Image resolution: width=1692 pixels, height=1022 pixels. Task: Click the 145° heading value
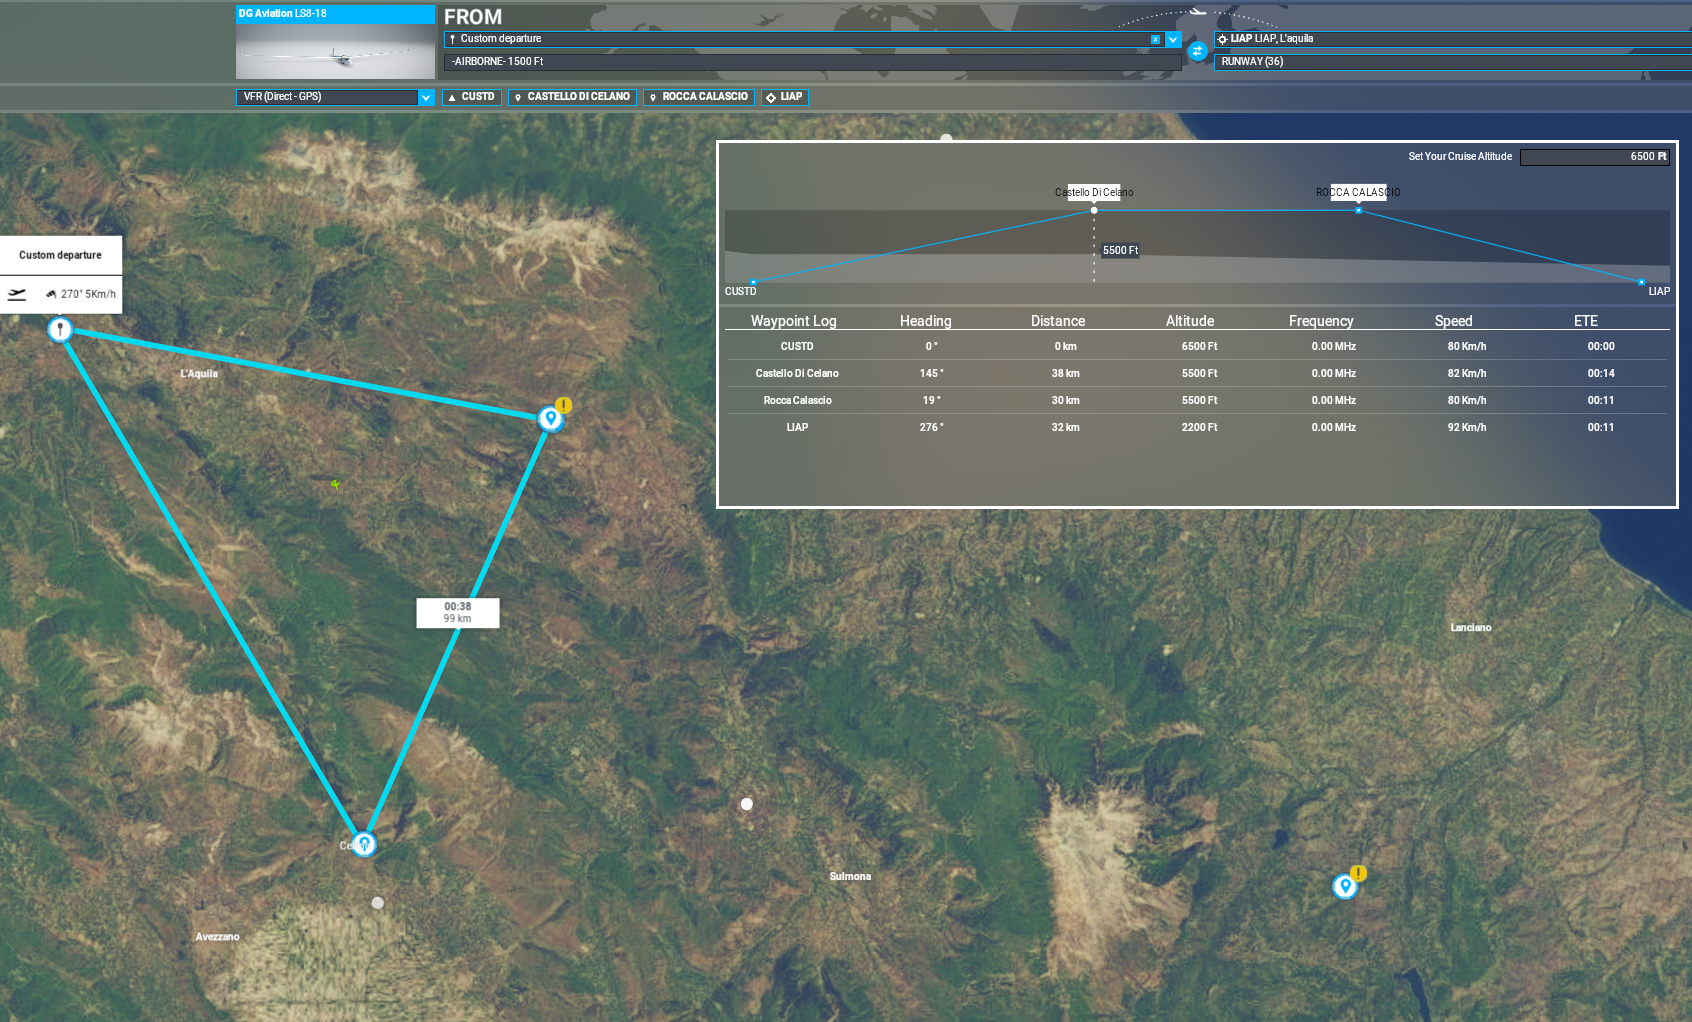(x=931, y=374)
